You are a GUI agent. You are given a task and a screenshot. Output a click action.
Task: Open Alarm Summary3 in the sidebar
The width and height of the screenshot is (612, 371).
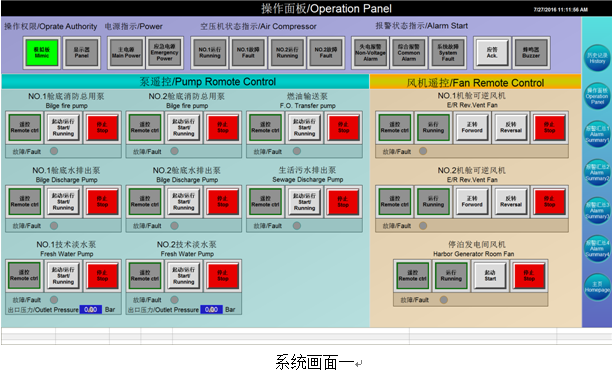(x=597, y=210)
